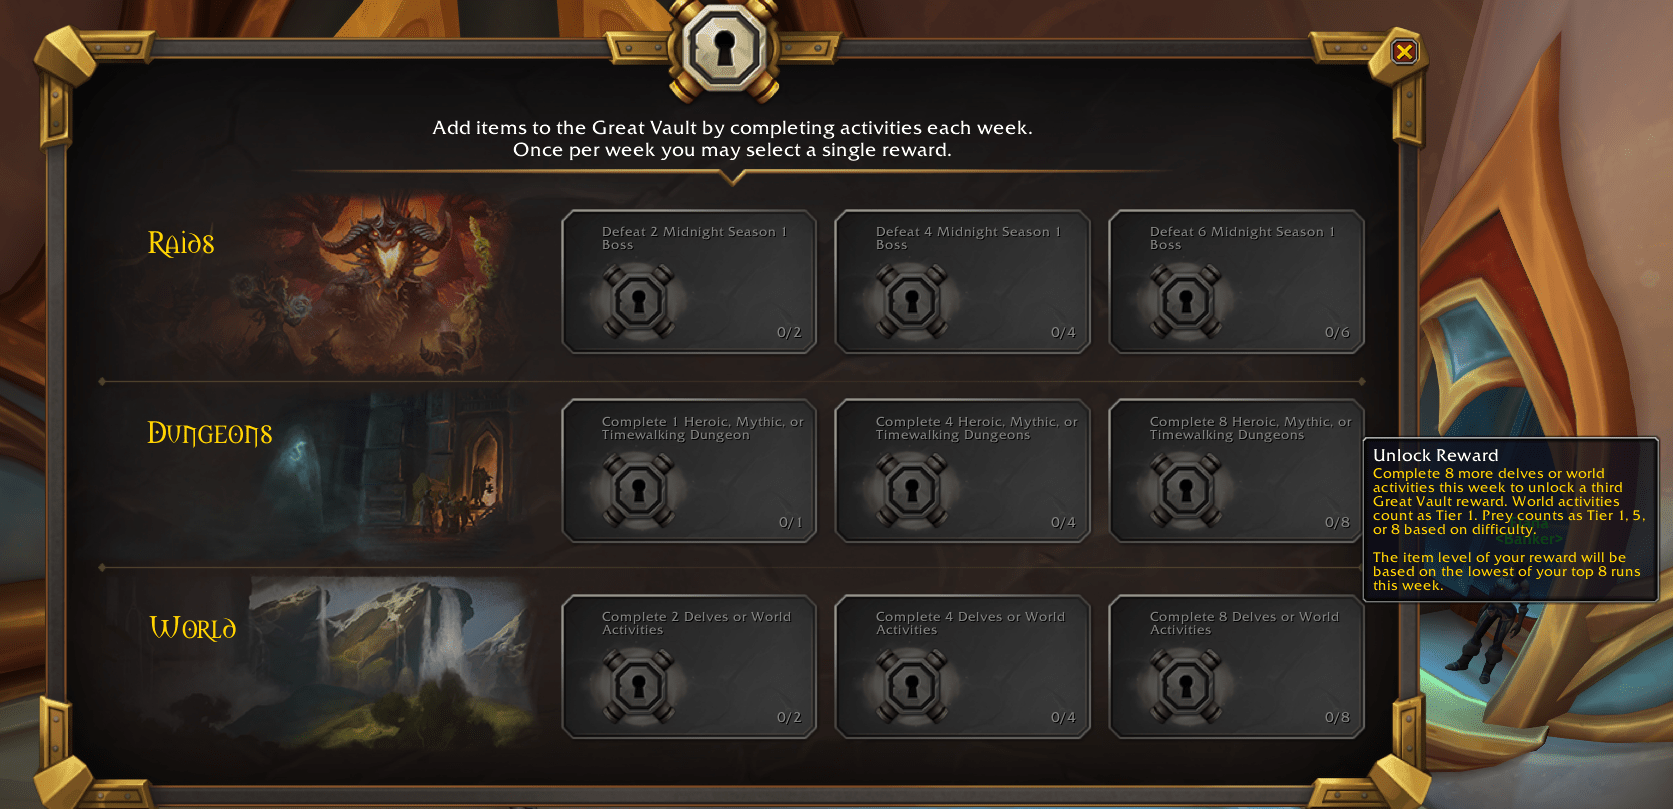The height and width of the screenshot is (809, 1673).
Task: Select the Dungeons category label
Action: tap(210, 433)
